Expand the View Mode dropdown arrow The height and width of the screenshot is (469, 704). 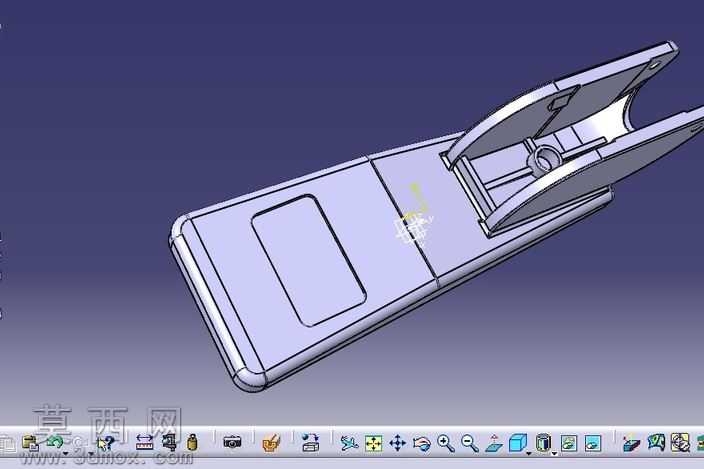554,454
